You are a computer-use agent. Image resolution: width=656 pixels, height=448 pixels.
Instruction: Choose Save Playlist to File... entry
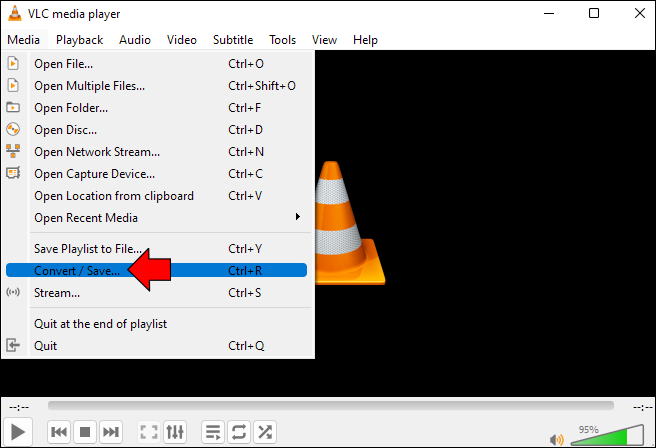(x=156, y=248)
